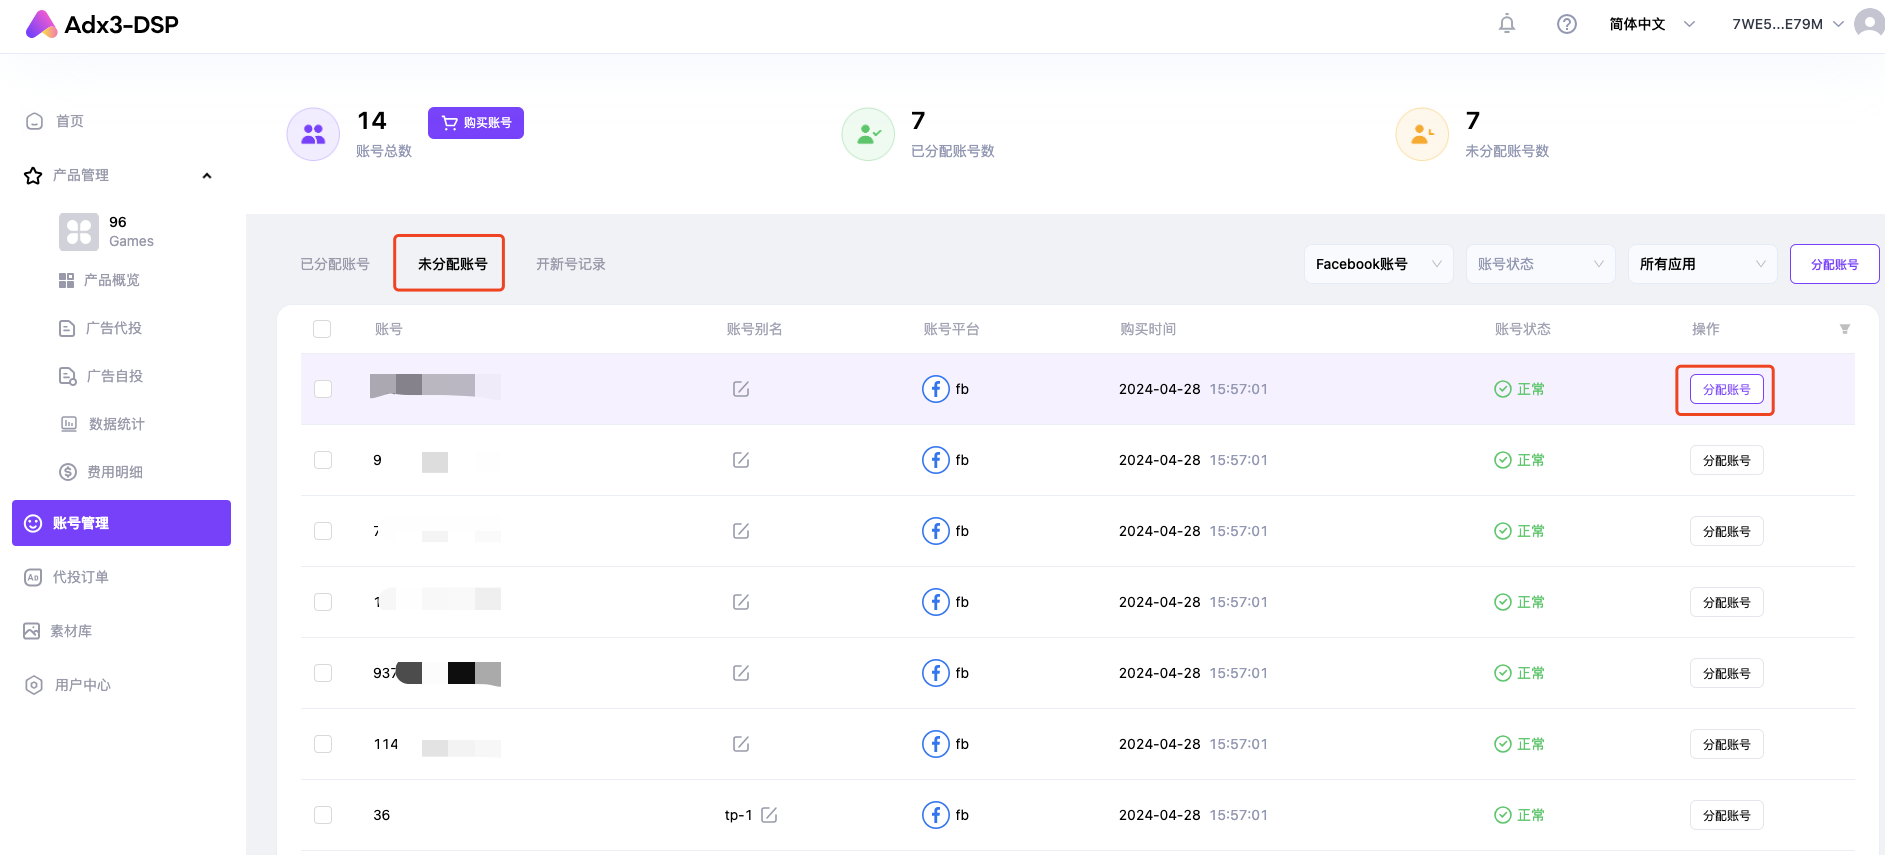This screenshot has width=1885, height=855.
Task: Click the notification bell icon
Action: pyautogui.click(x=1506, y=24)
